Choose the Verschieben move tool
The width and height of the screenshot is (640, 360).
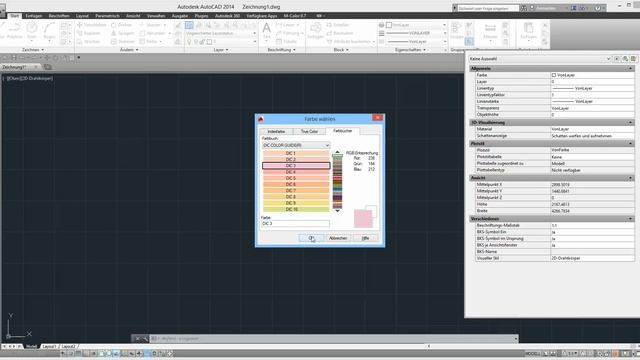[91, 25]
